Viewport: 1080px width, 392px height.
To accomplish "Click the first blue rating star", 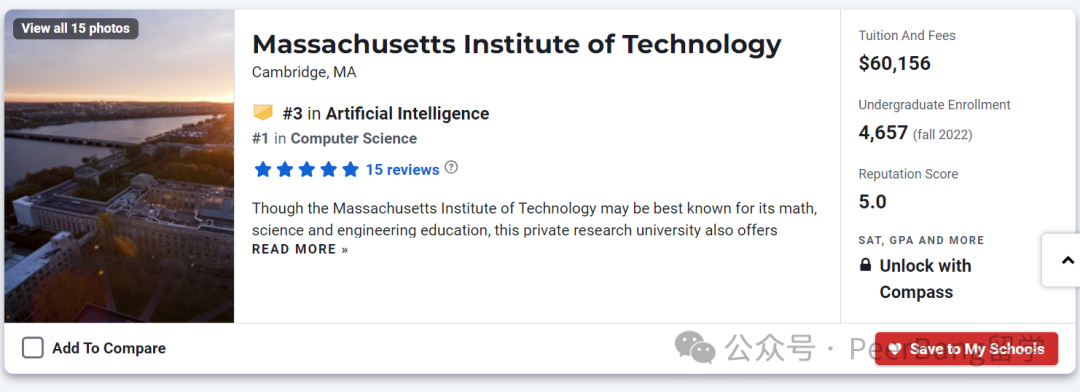I will point(262,169).
